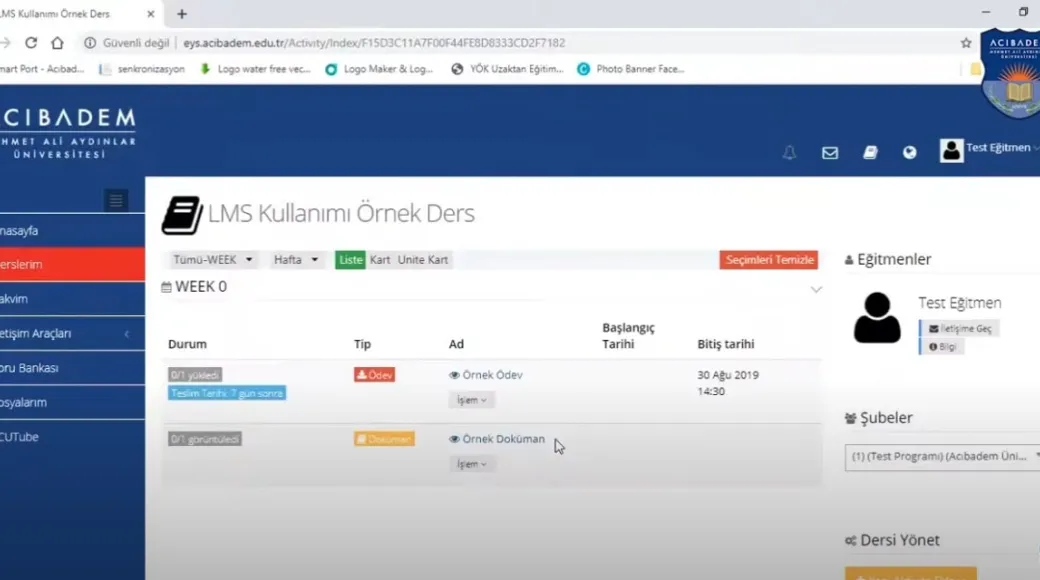Open Soru Bankası in sidebar
1040x580 pixels.
coord(72,368)
